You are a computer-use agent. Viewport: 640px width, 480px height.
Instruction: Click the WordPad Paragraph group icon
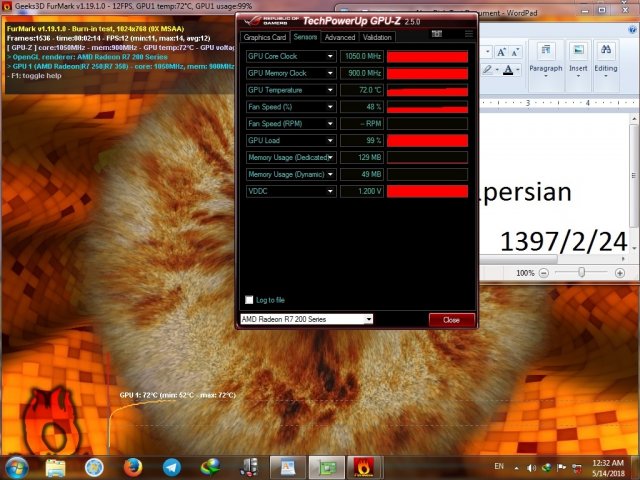tap(546, 51)
